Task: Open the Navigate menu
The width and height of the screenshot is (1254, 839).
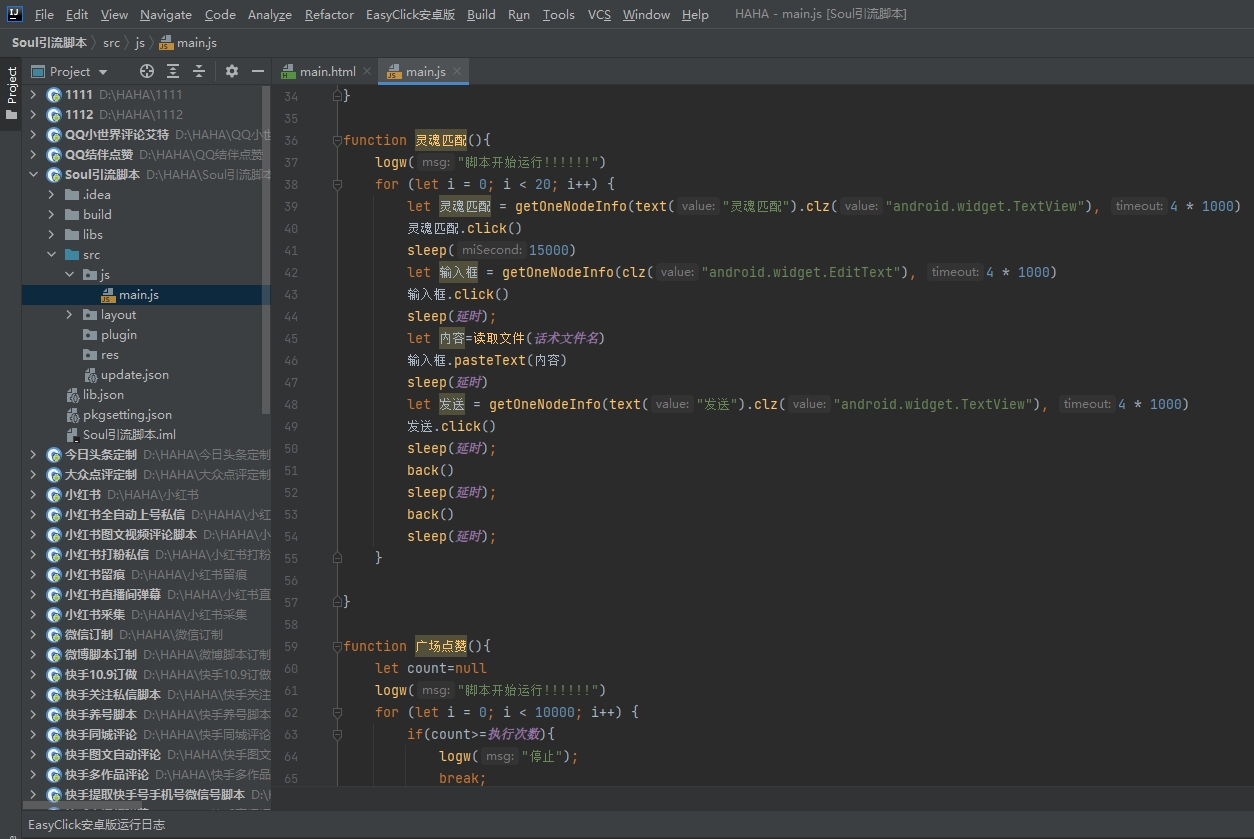Action: coord(166,14)
